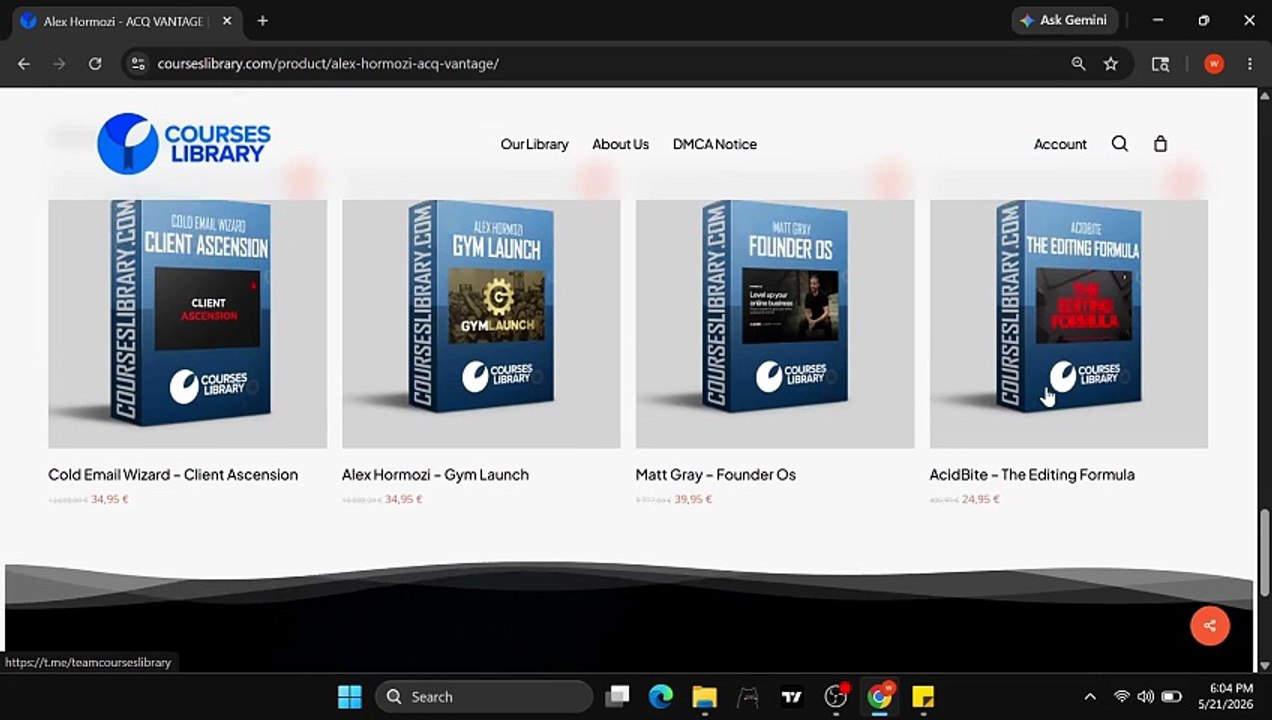
Task: Click Editing Formula price 24,95 €
Action: click(981, 499)
